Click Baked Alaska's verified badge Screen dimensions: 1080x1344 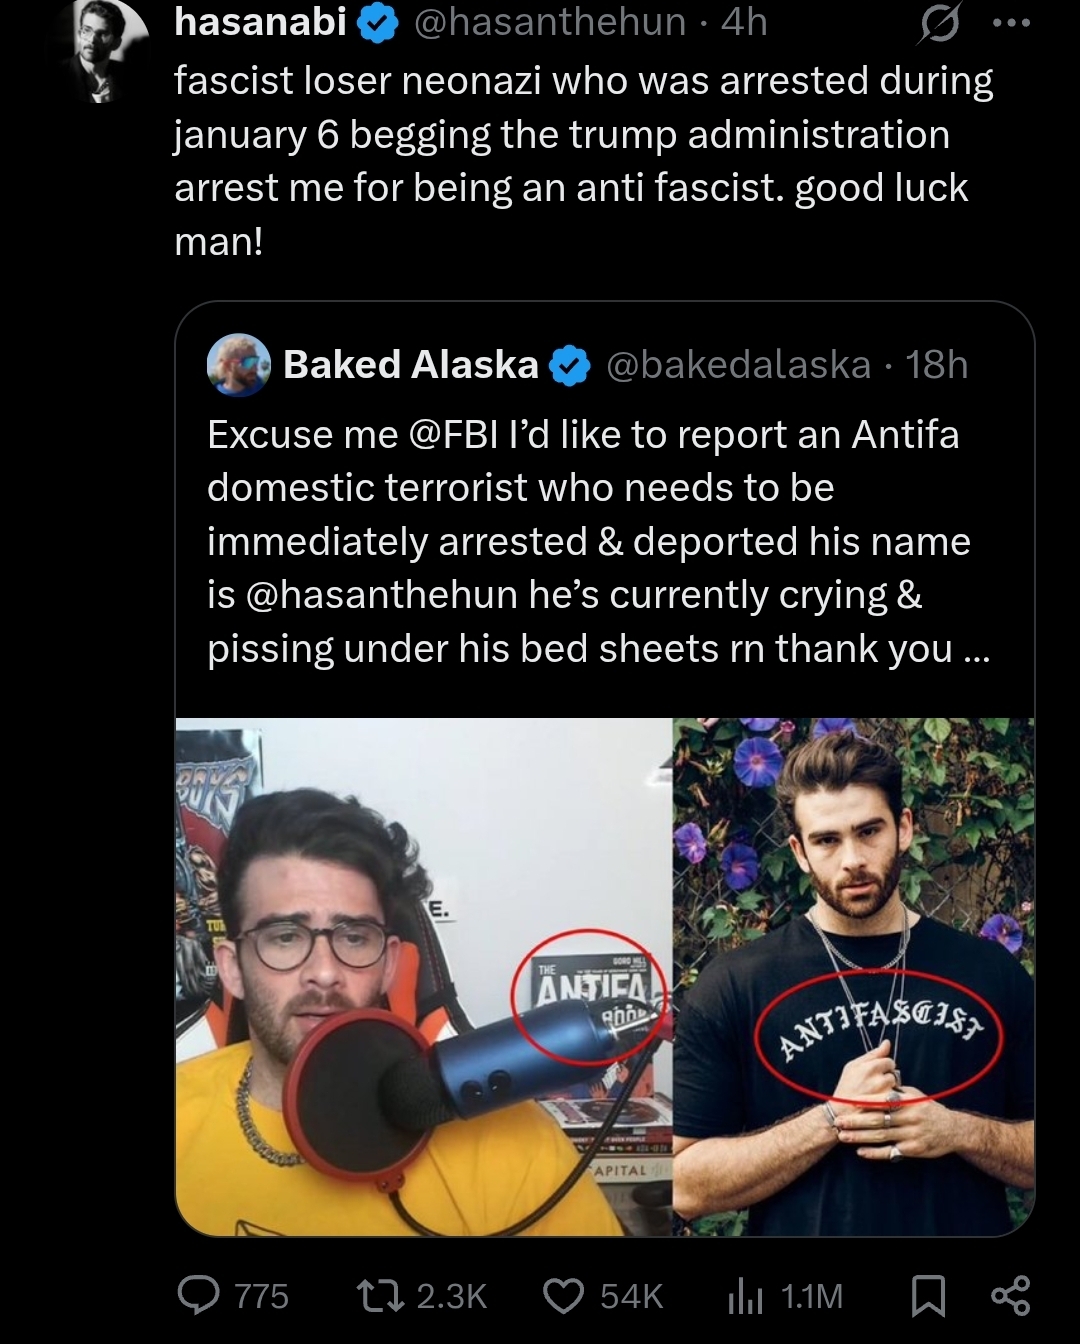[x=570, y=365]
